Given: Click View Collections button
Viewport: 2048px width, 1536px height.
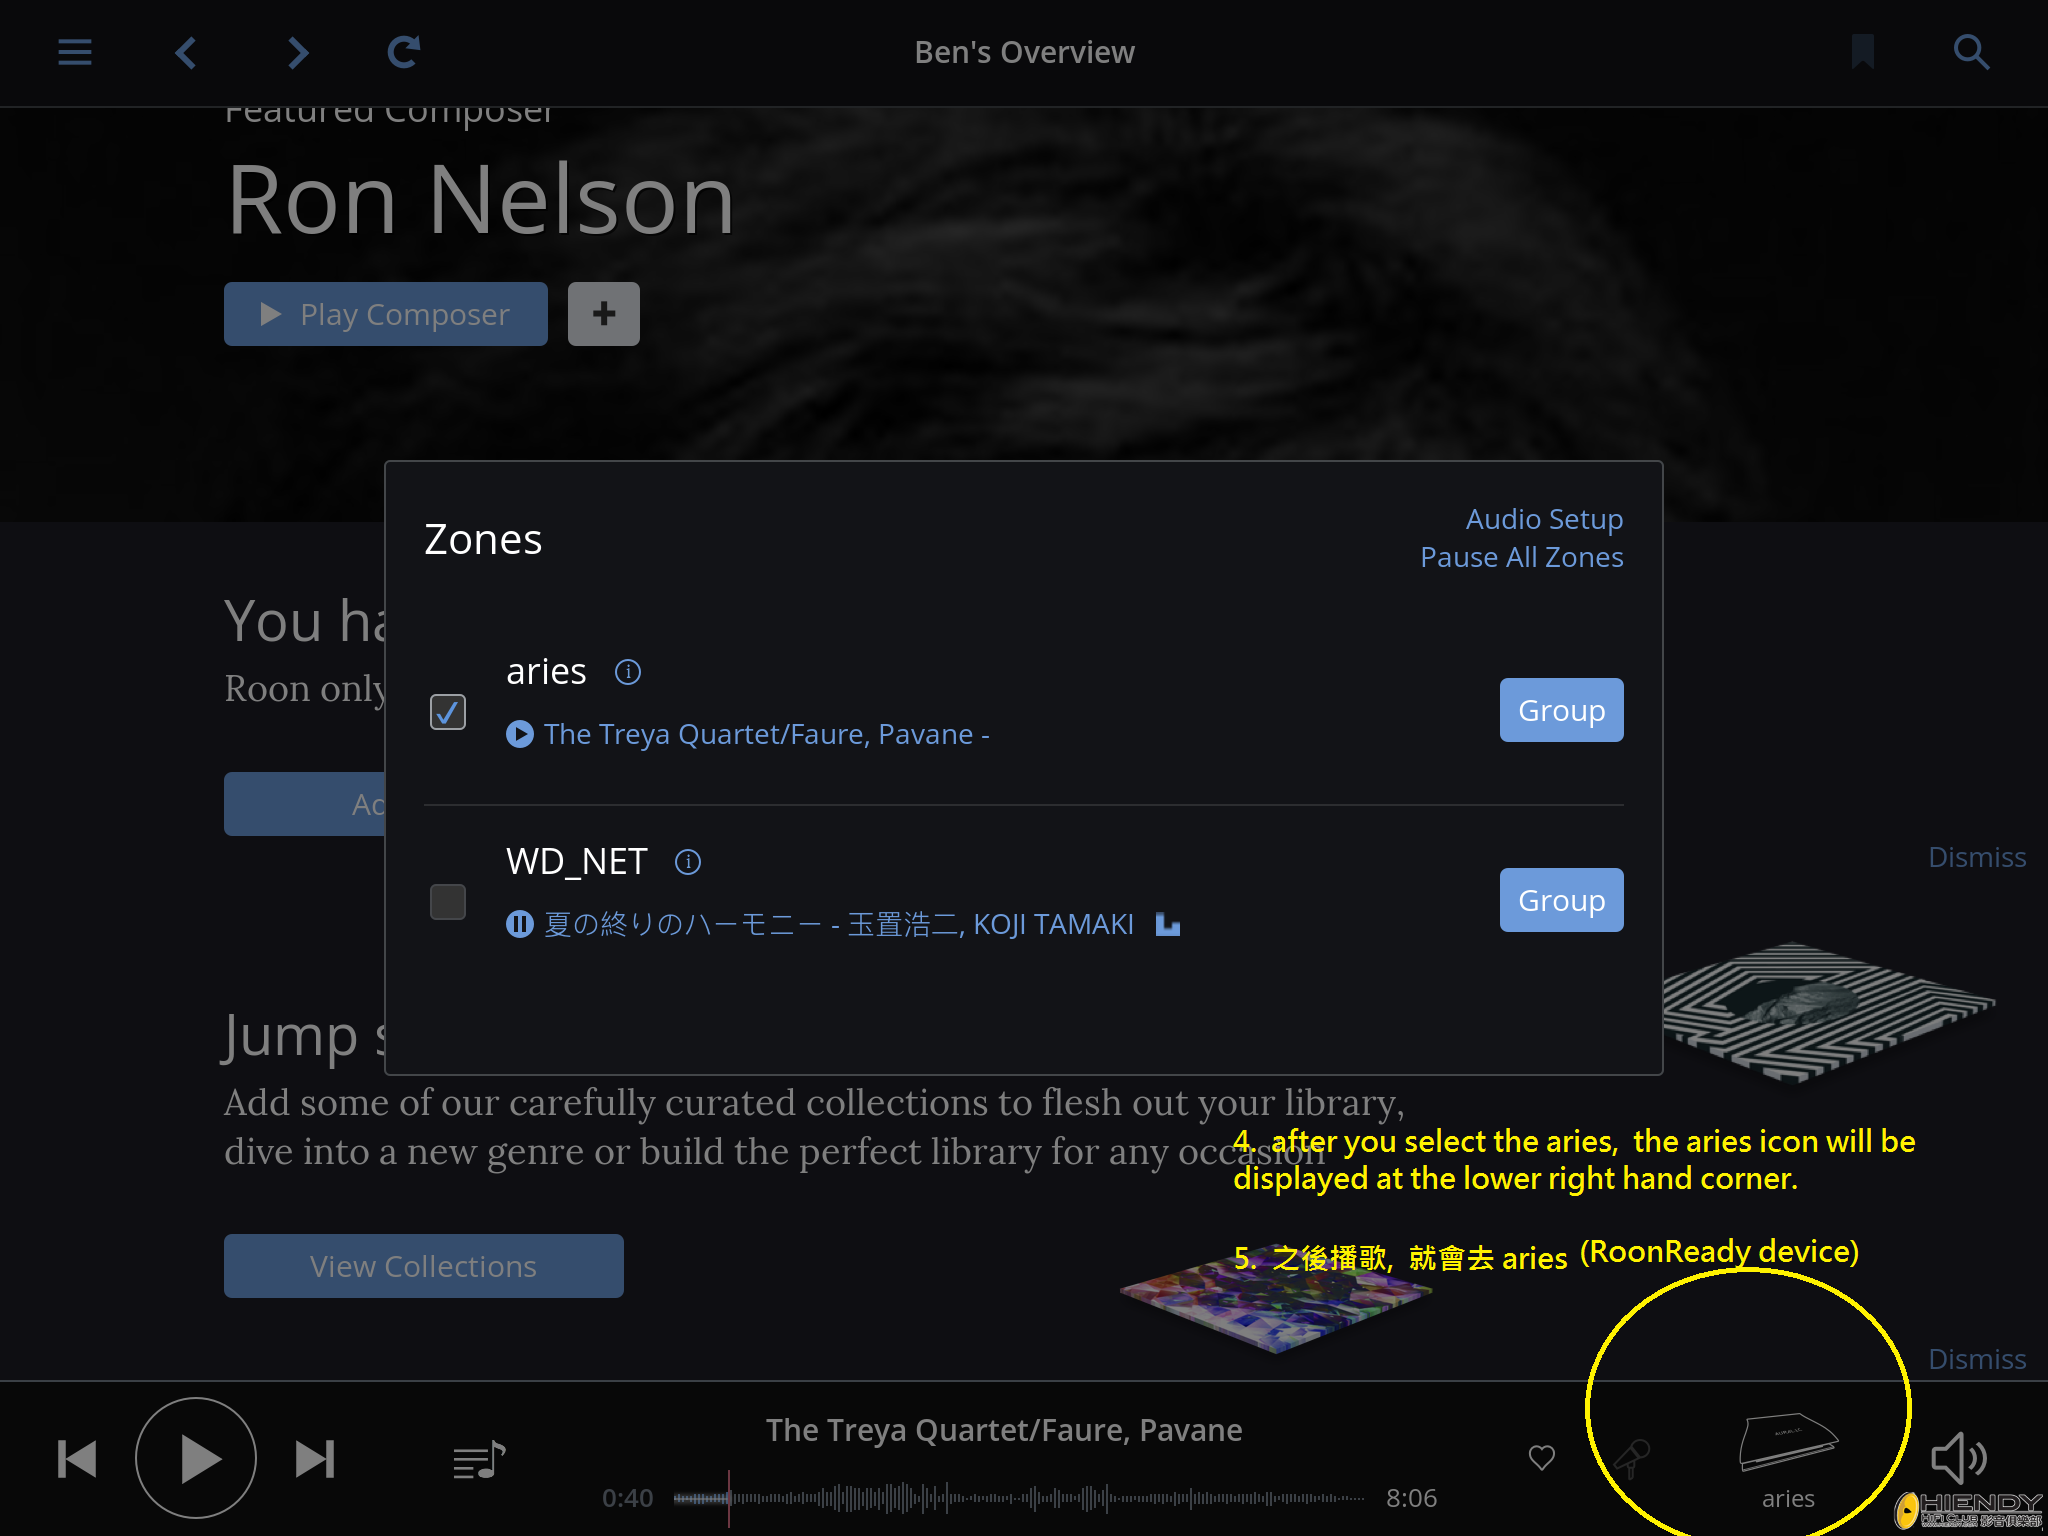Looking at the screenshot, I should click(x=424, y=1266).
